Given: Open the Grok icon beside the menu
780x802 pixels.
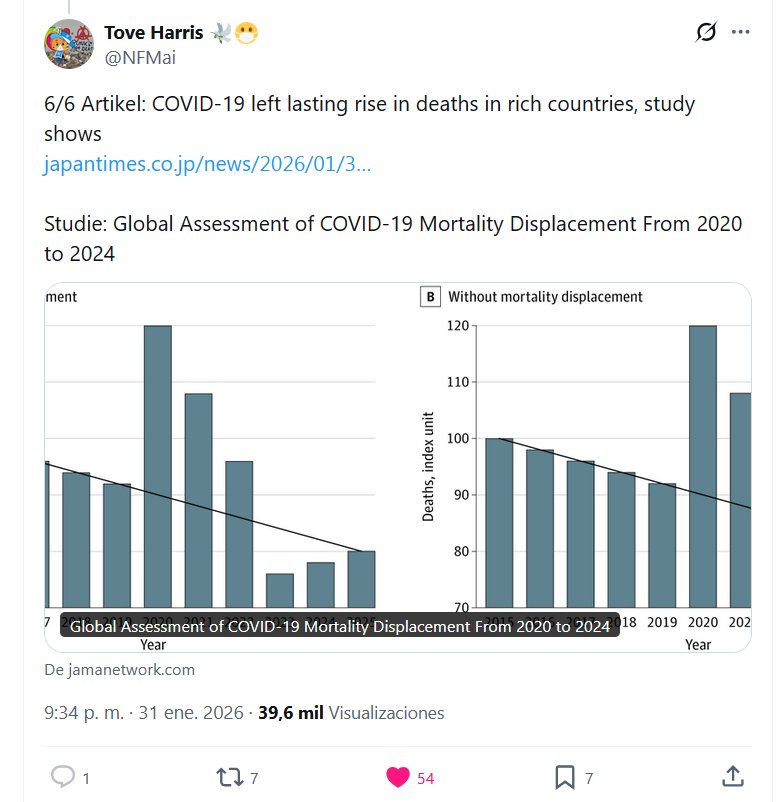Looking at the screenshot, I should (x=706, y=33).
